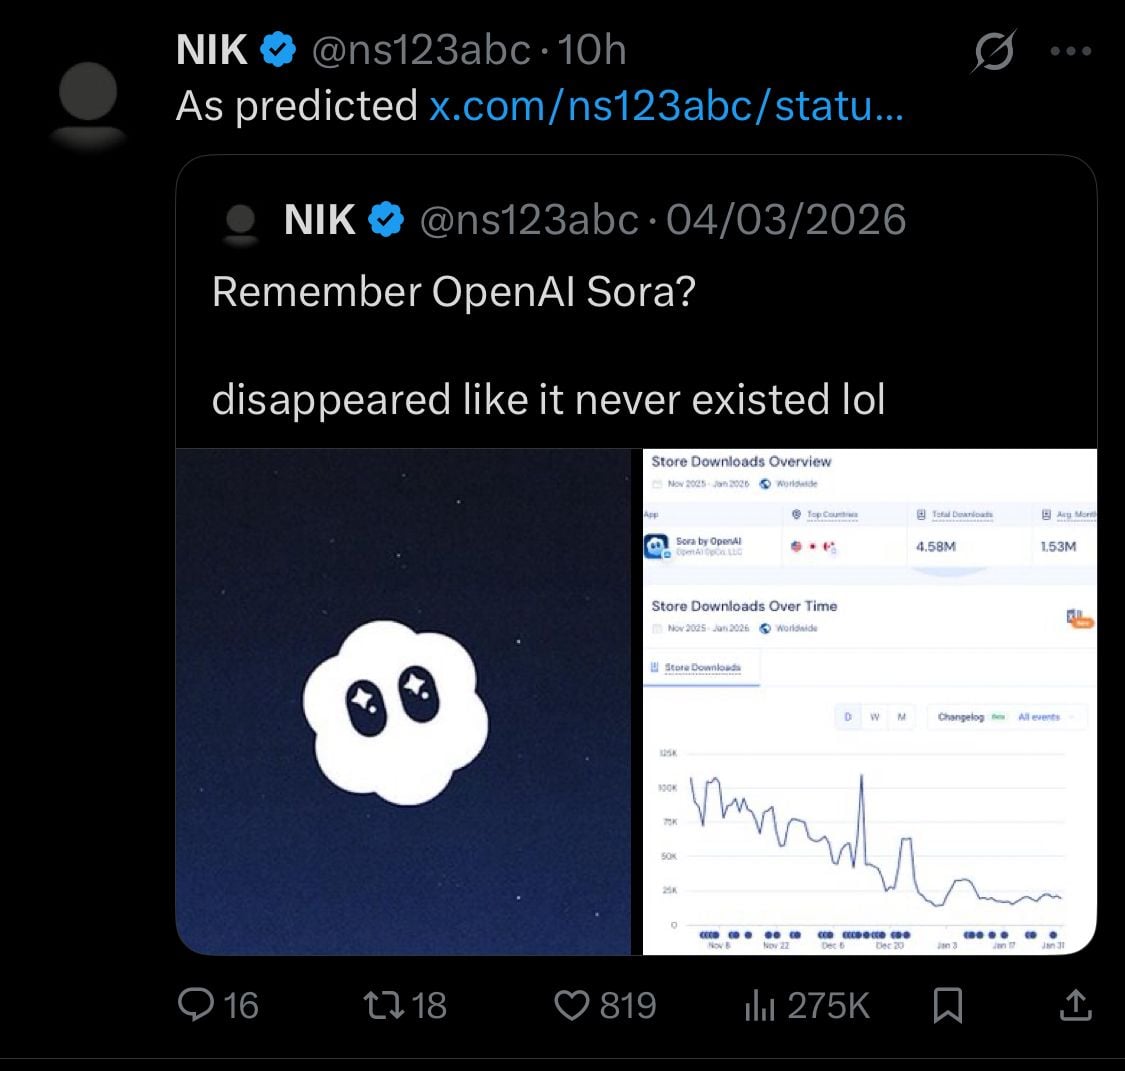View post analytics via the 275K views icon
The image size is (1125, 1071).
(x=759, y=1006)
